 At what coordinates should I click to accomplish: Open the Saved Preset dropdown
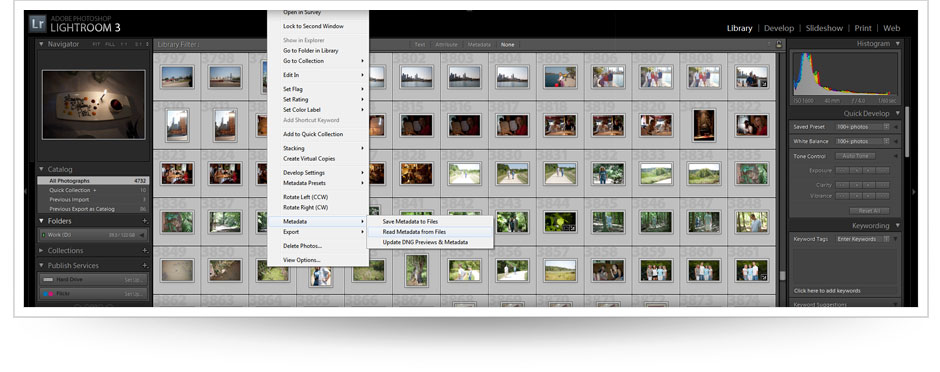pos(863,127)
